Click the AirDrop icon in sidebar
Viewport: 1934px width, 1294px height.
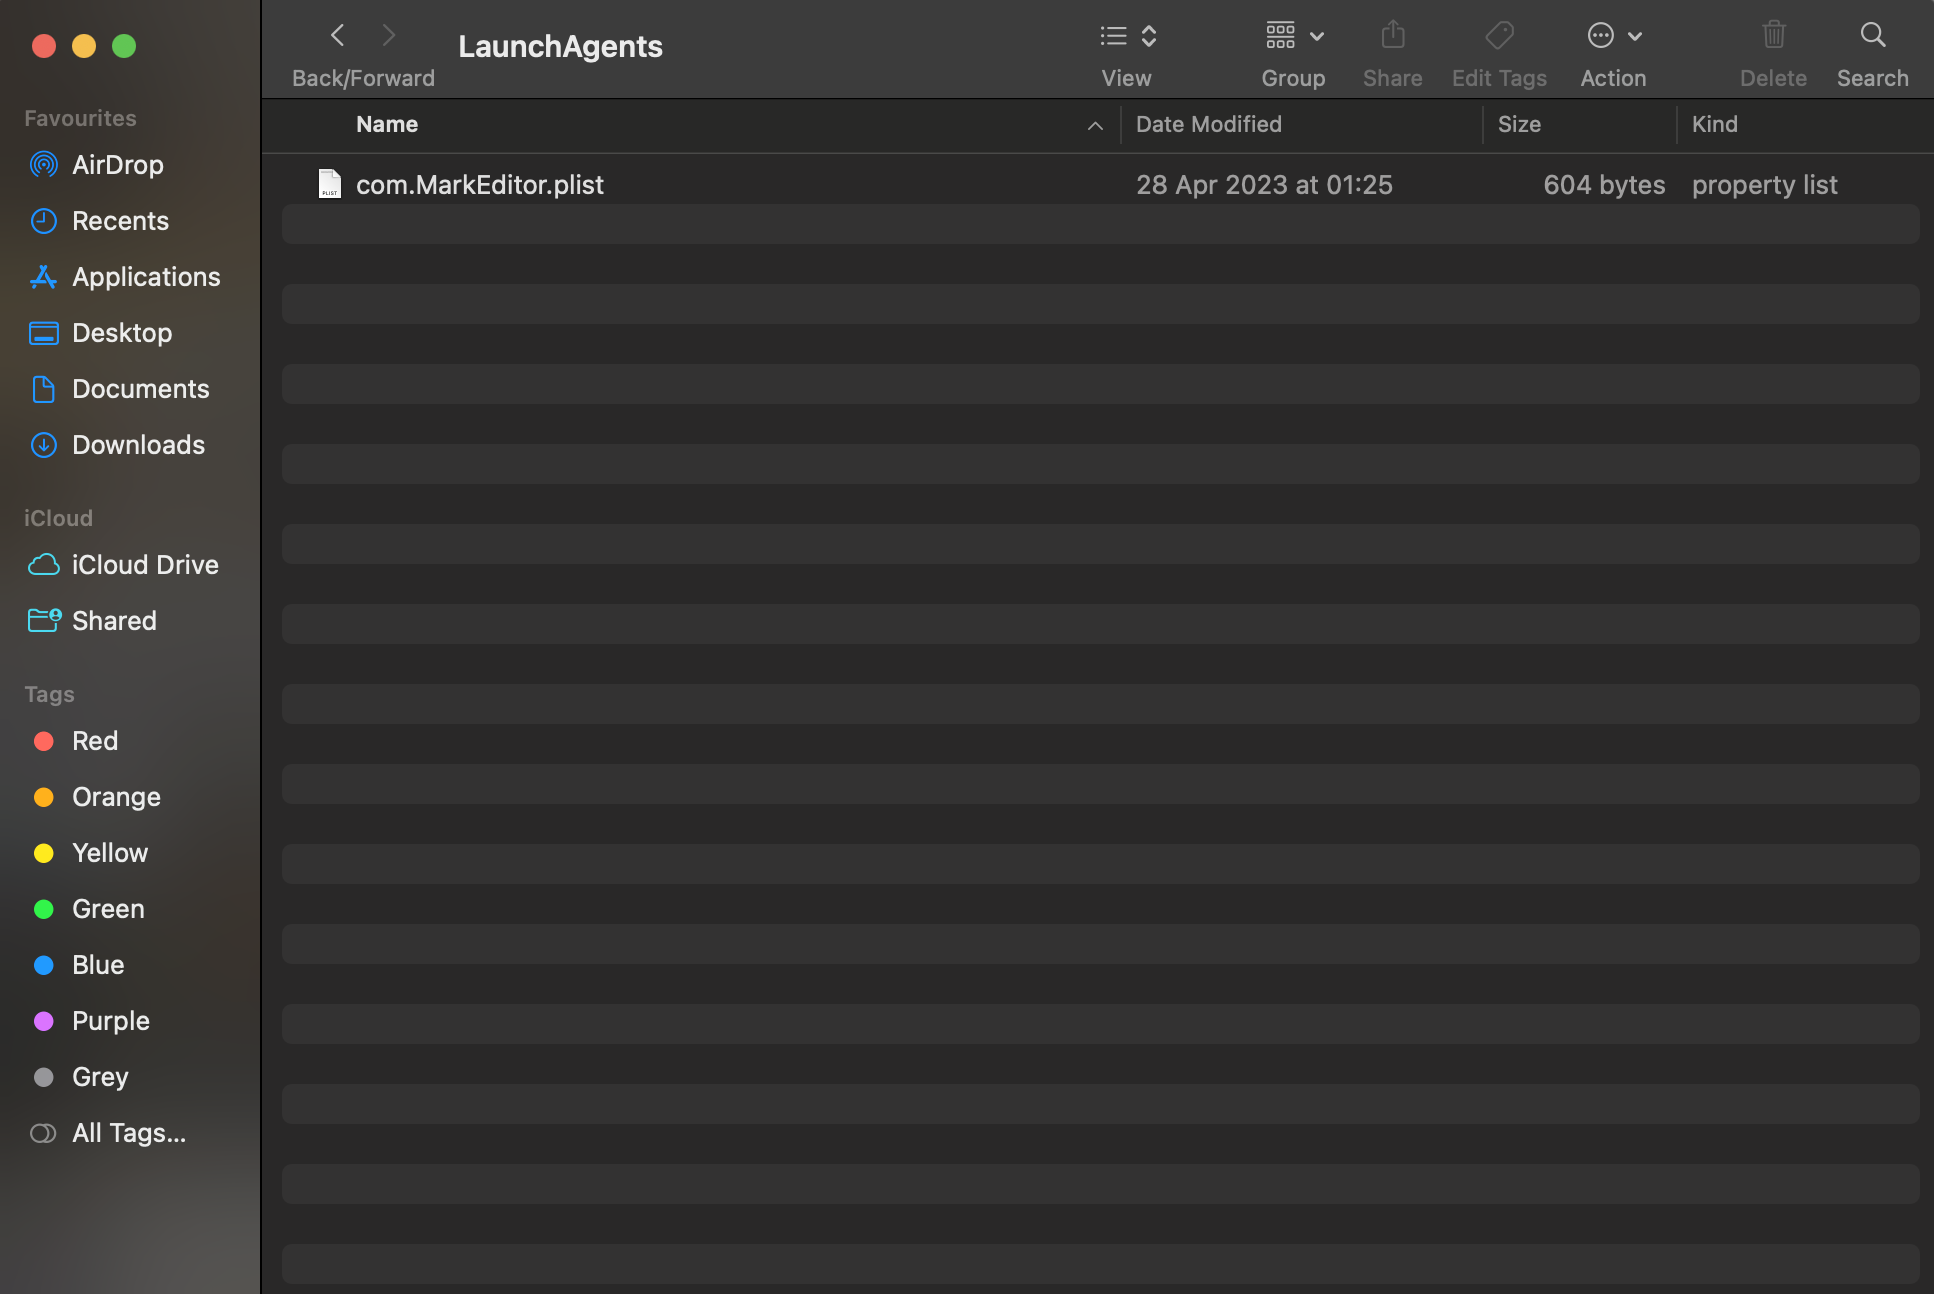[x=45, y=165]
